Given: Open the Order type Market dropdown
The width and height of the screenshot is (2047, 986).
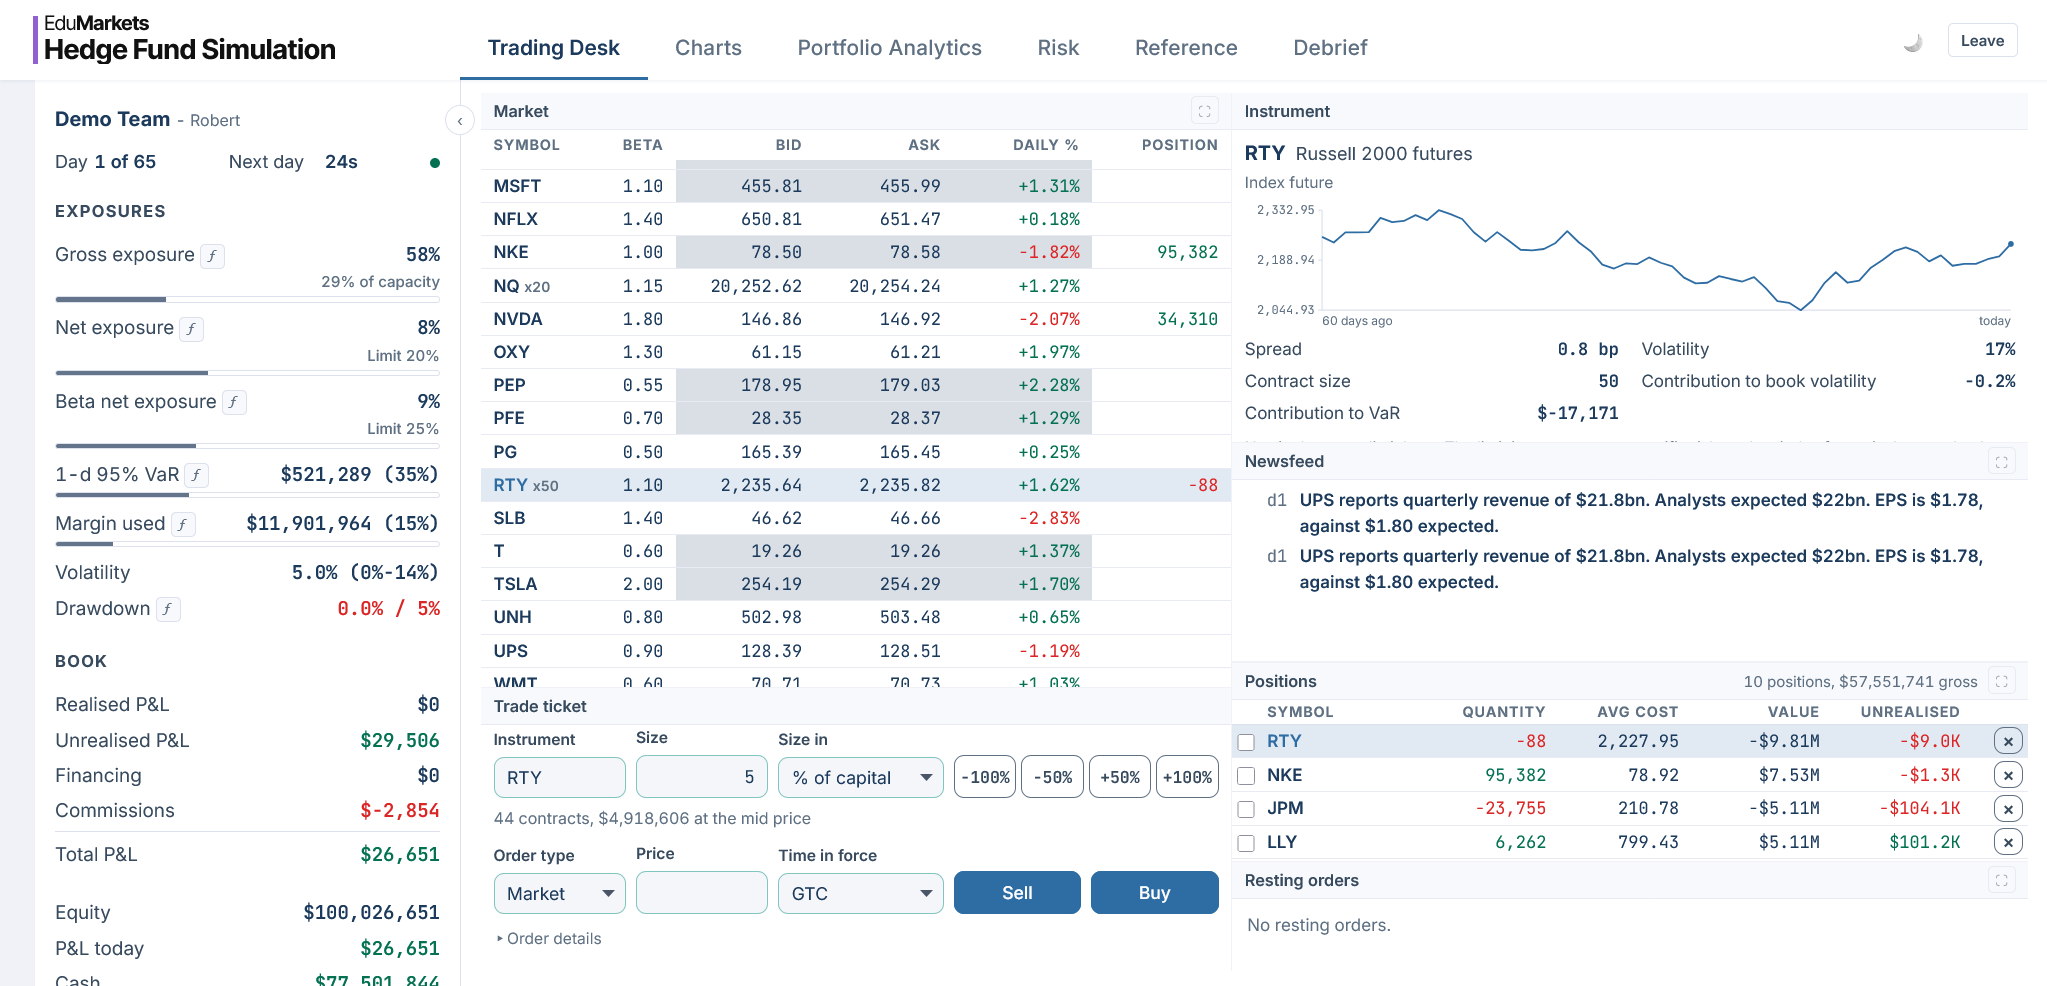Looking at the screenshot, I should [x=559, y=893].
